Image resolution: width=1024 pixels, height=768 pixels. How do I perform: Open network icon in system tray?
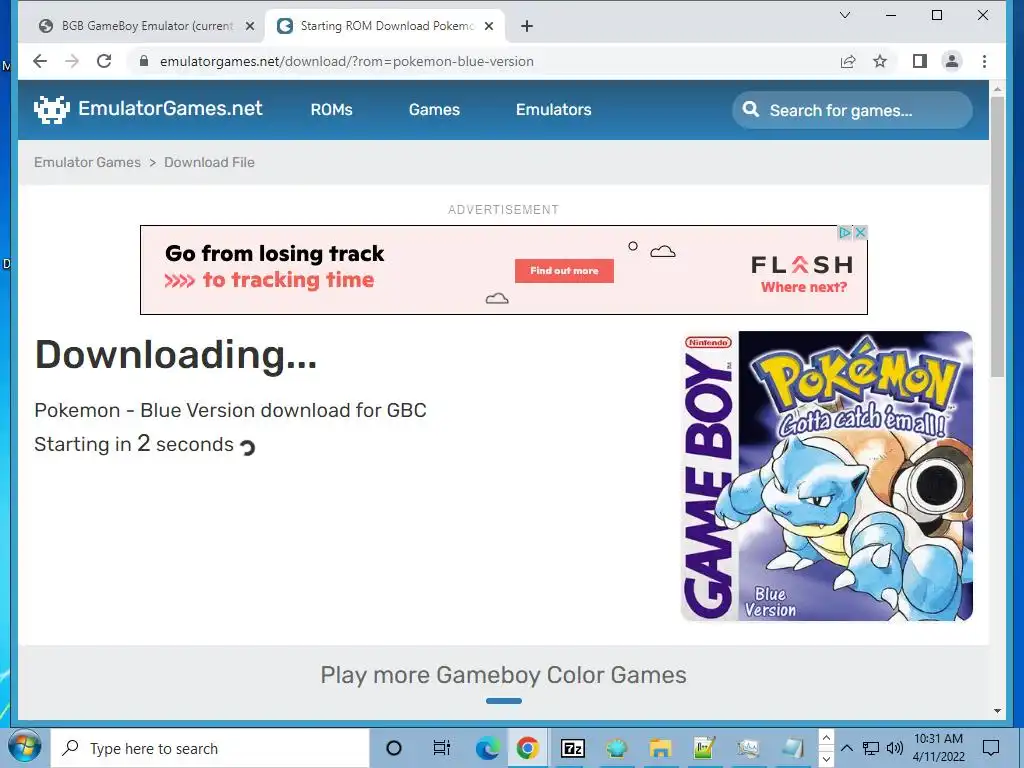[871, 748]
